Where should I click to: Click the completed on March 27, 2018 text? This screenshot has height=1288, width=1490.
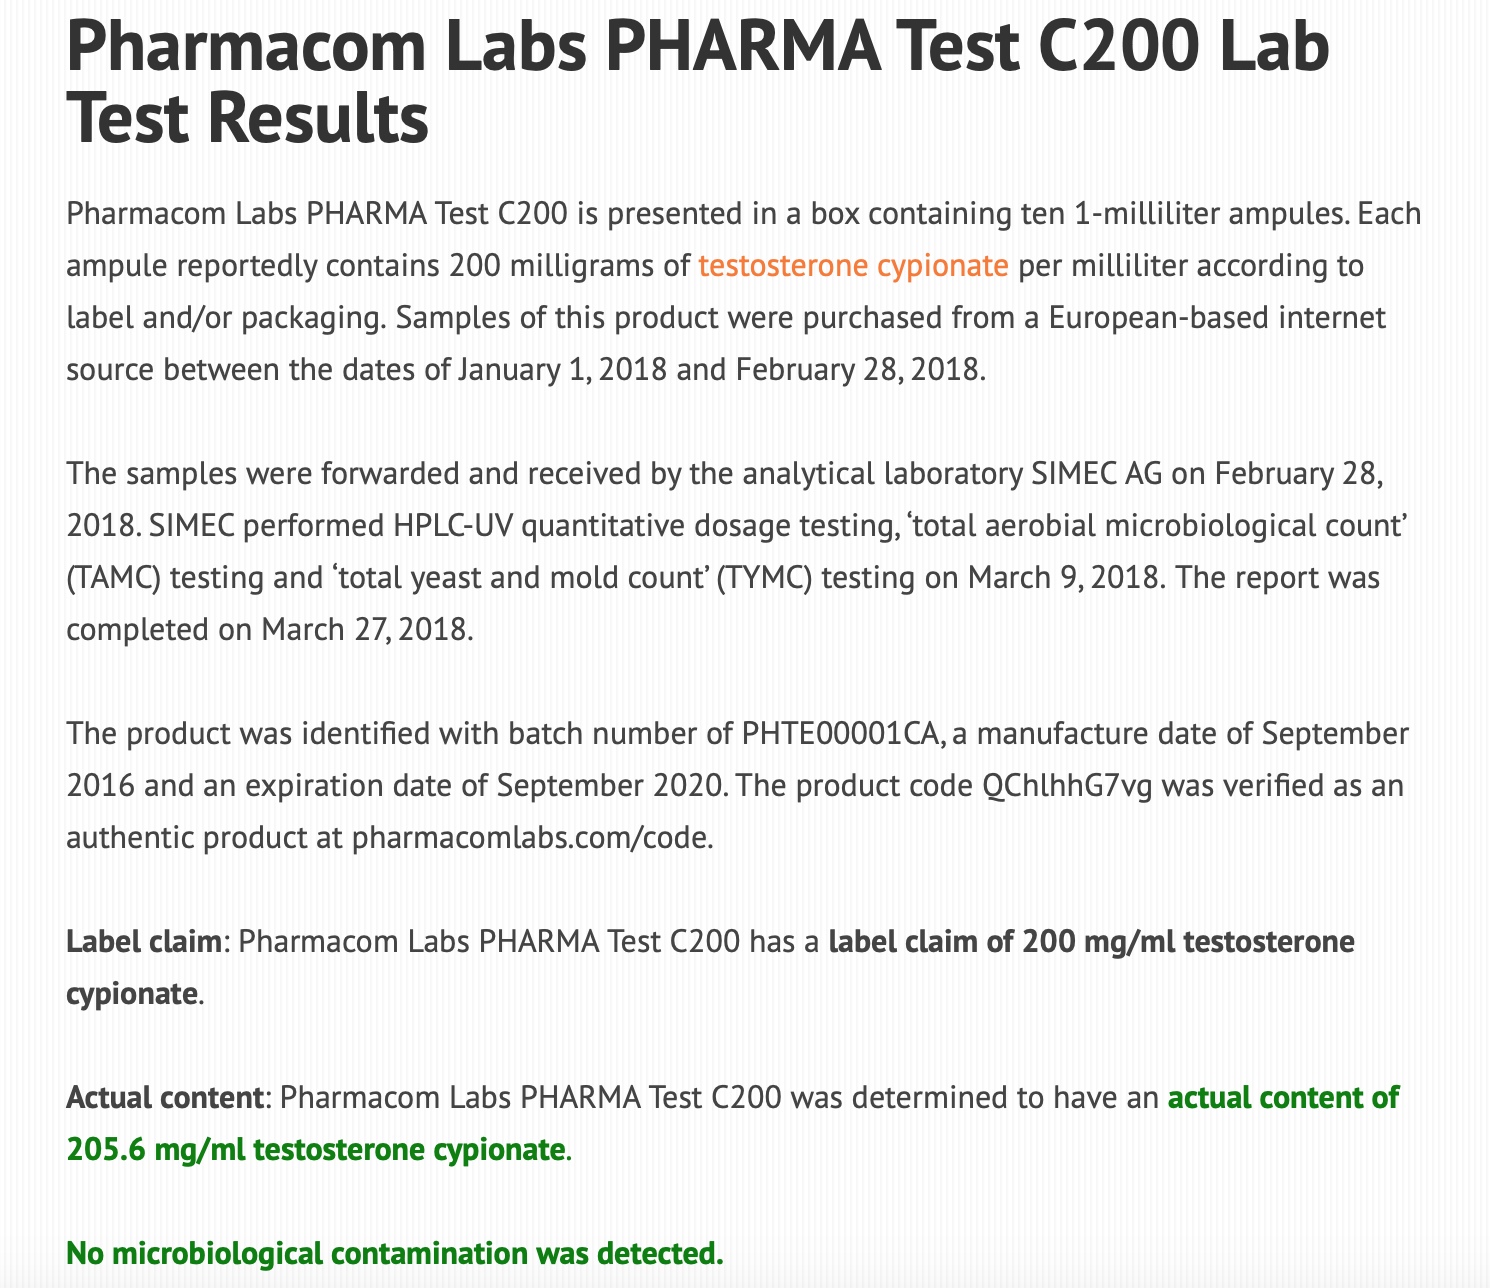pyautogui.click(x=267, y=629)
